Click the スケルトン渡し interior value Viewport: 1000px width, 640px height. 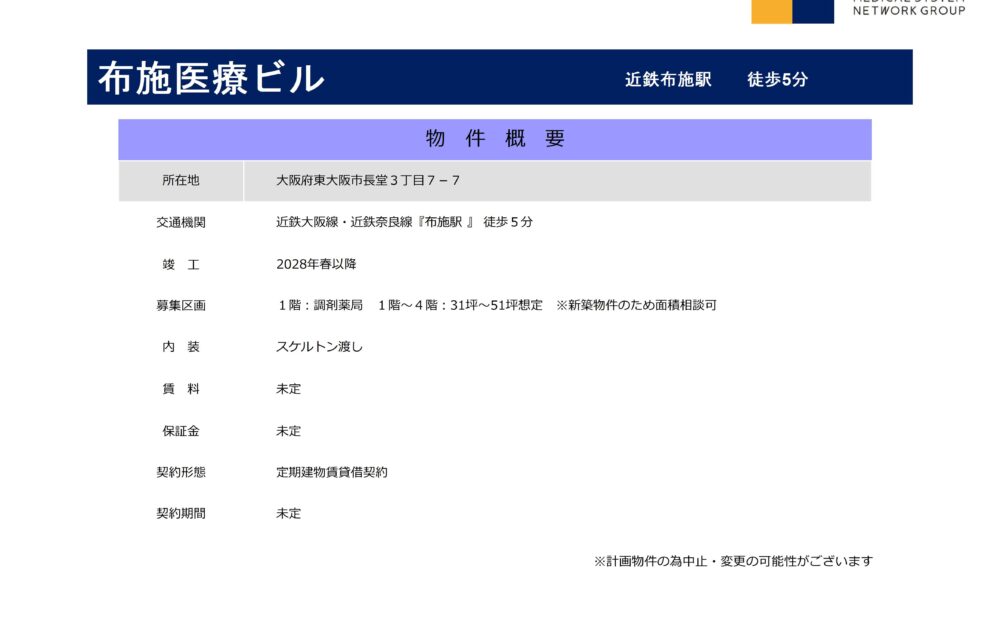319,347
